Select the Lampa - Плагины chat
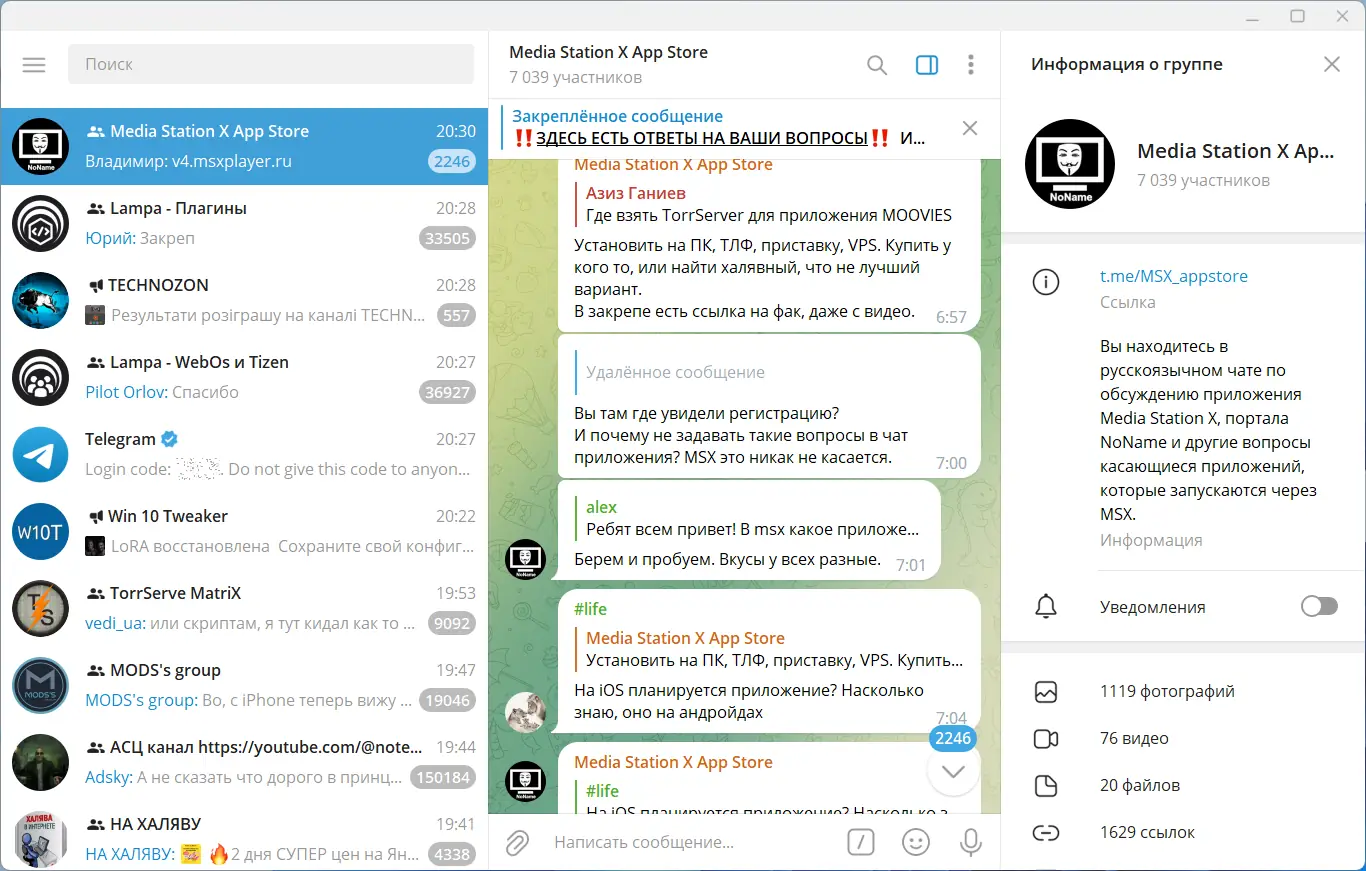1366x871 pixels. pyautogui.click(x=240, y=222)
